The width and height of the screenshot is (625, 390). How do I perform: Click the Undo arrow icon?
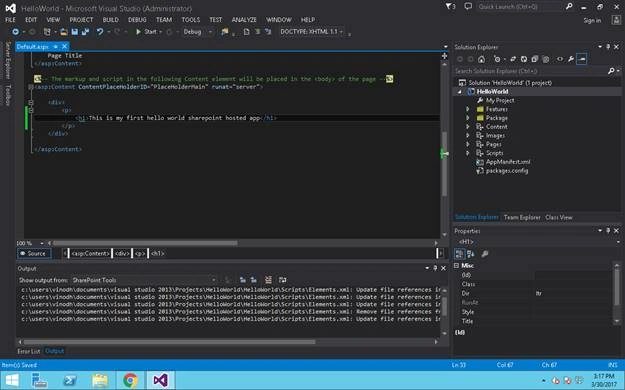[100, 32]
